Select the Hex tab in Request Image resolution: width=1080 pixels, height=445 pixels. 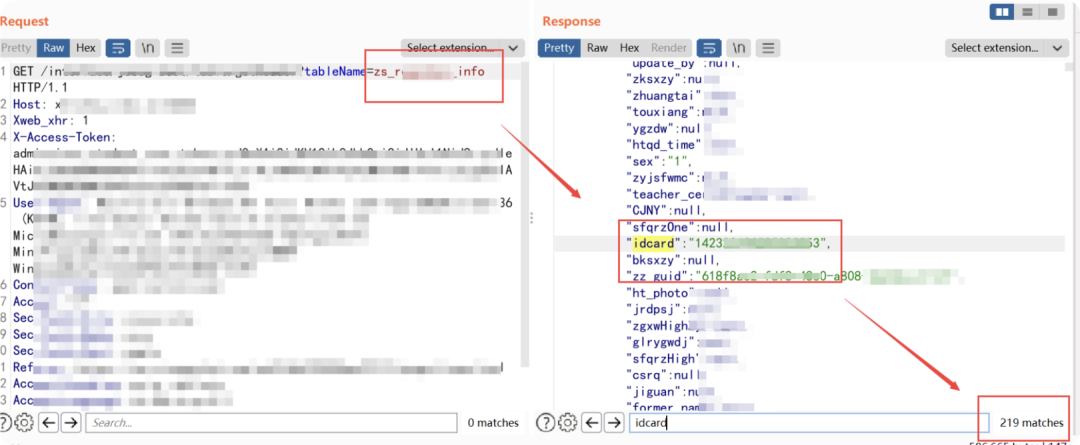(86, 48)
